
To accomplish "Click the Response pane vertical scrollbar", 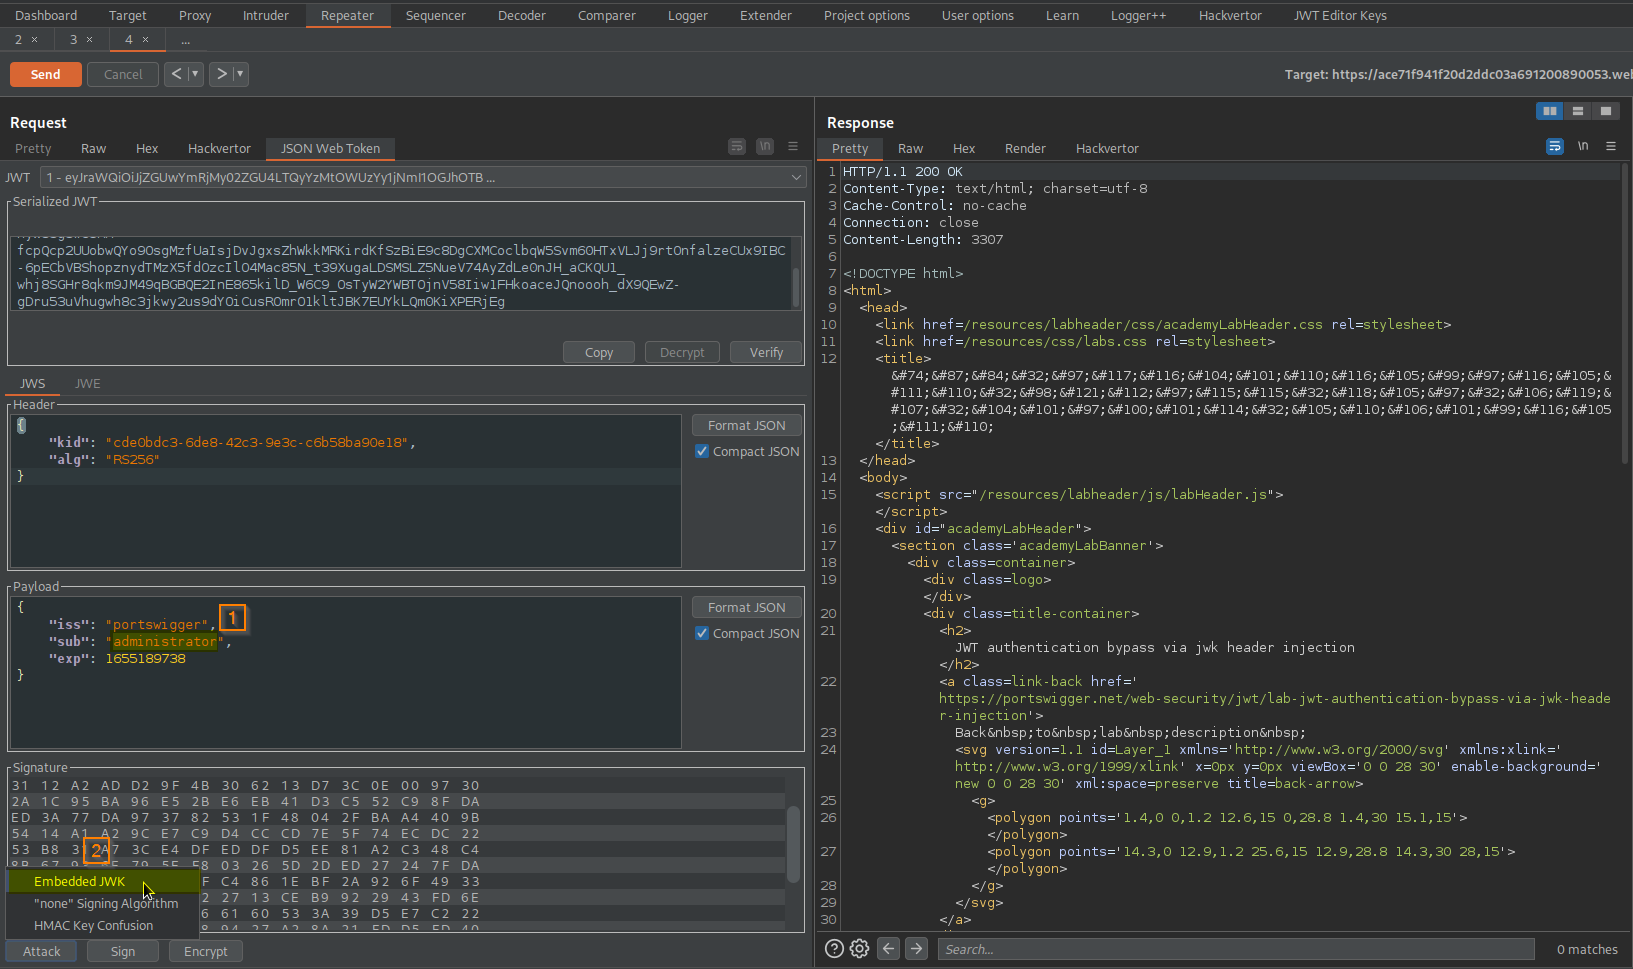I will click(x=1626, y=314).
